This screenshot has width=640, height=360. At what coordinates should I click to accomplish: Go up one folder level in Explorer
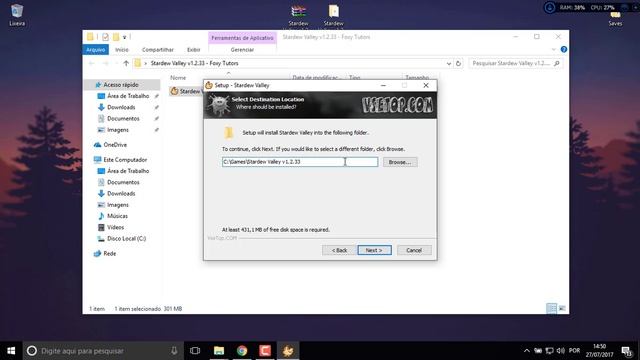click(126, 63)
